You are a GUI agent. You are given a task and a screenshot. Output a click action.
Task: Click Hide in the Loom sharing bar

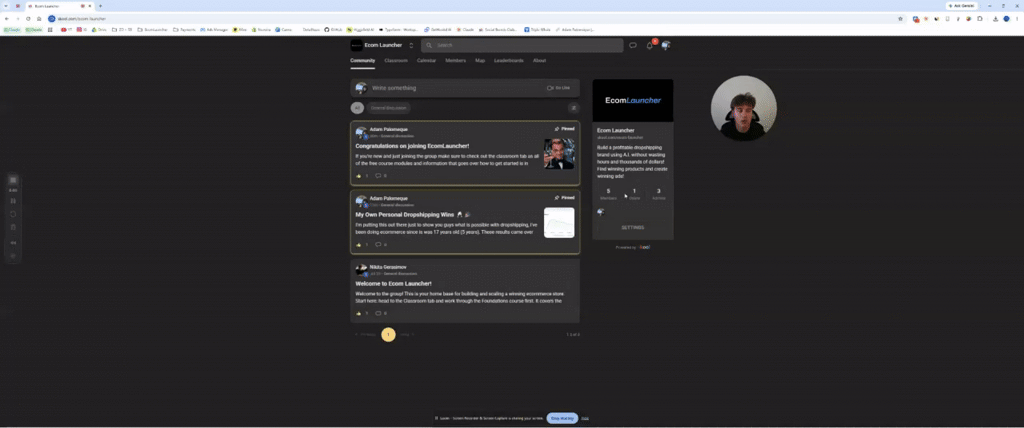click(x=585, y=418)
